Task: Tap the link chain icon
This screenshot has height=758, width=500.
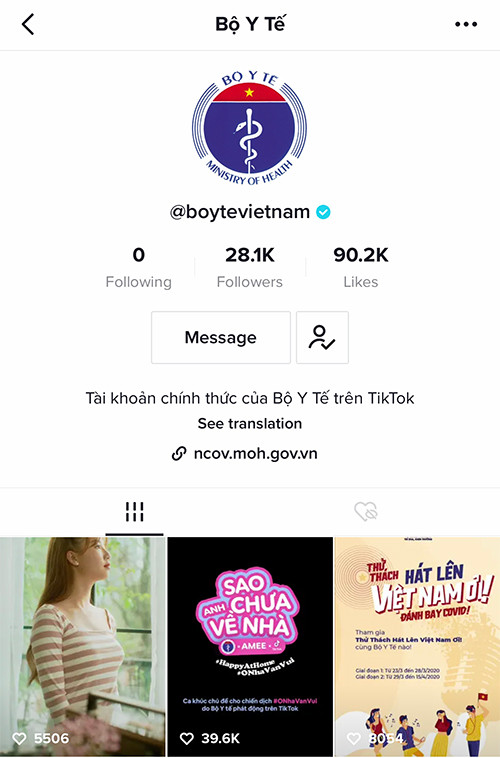Action: [x=179, y=454]
